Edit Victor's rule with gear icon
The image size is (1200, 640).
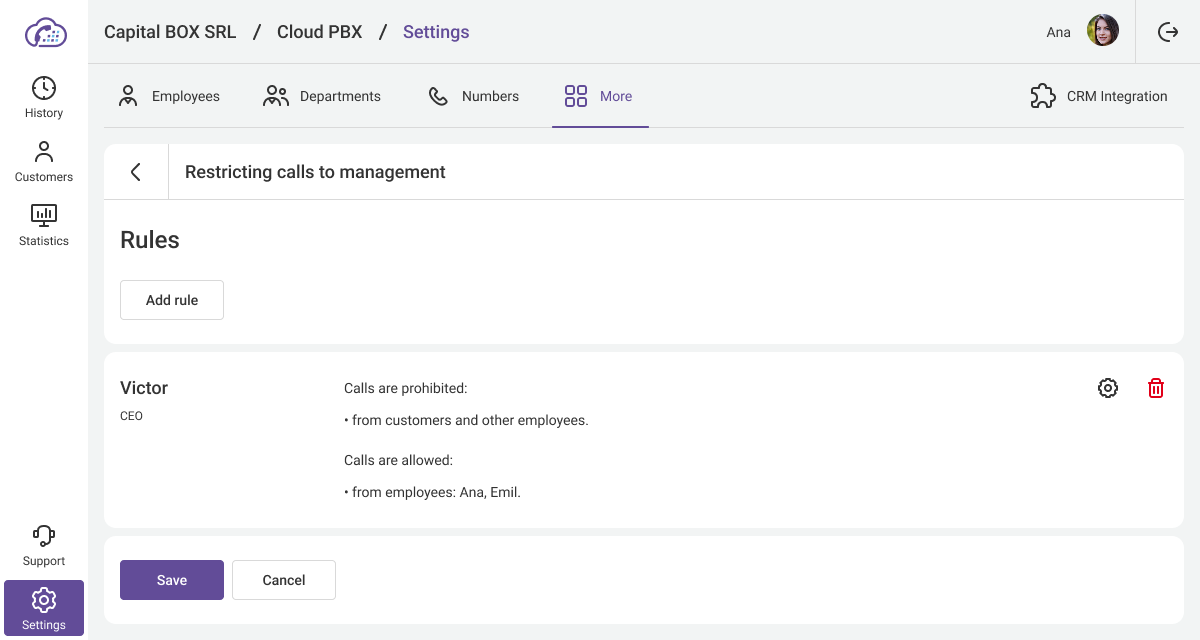[1108, 388]
